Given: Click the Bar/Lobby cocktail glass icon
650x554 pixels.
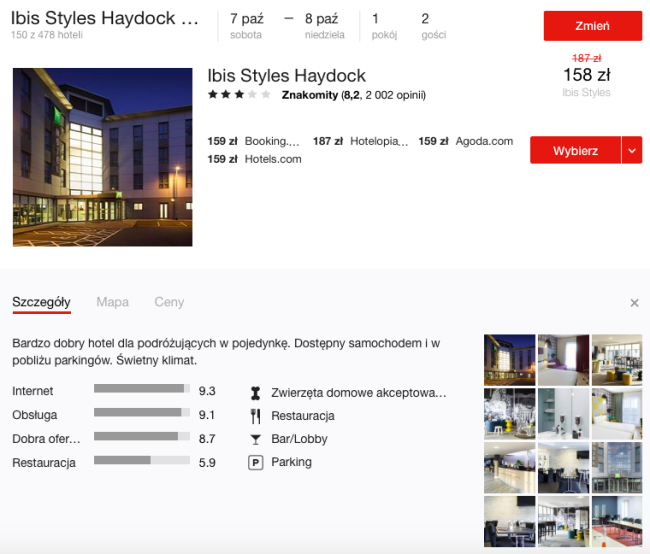Looking at the screenshot, I should click(x=256, y=439).
